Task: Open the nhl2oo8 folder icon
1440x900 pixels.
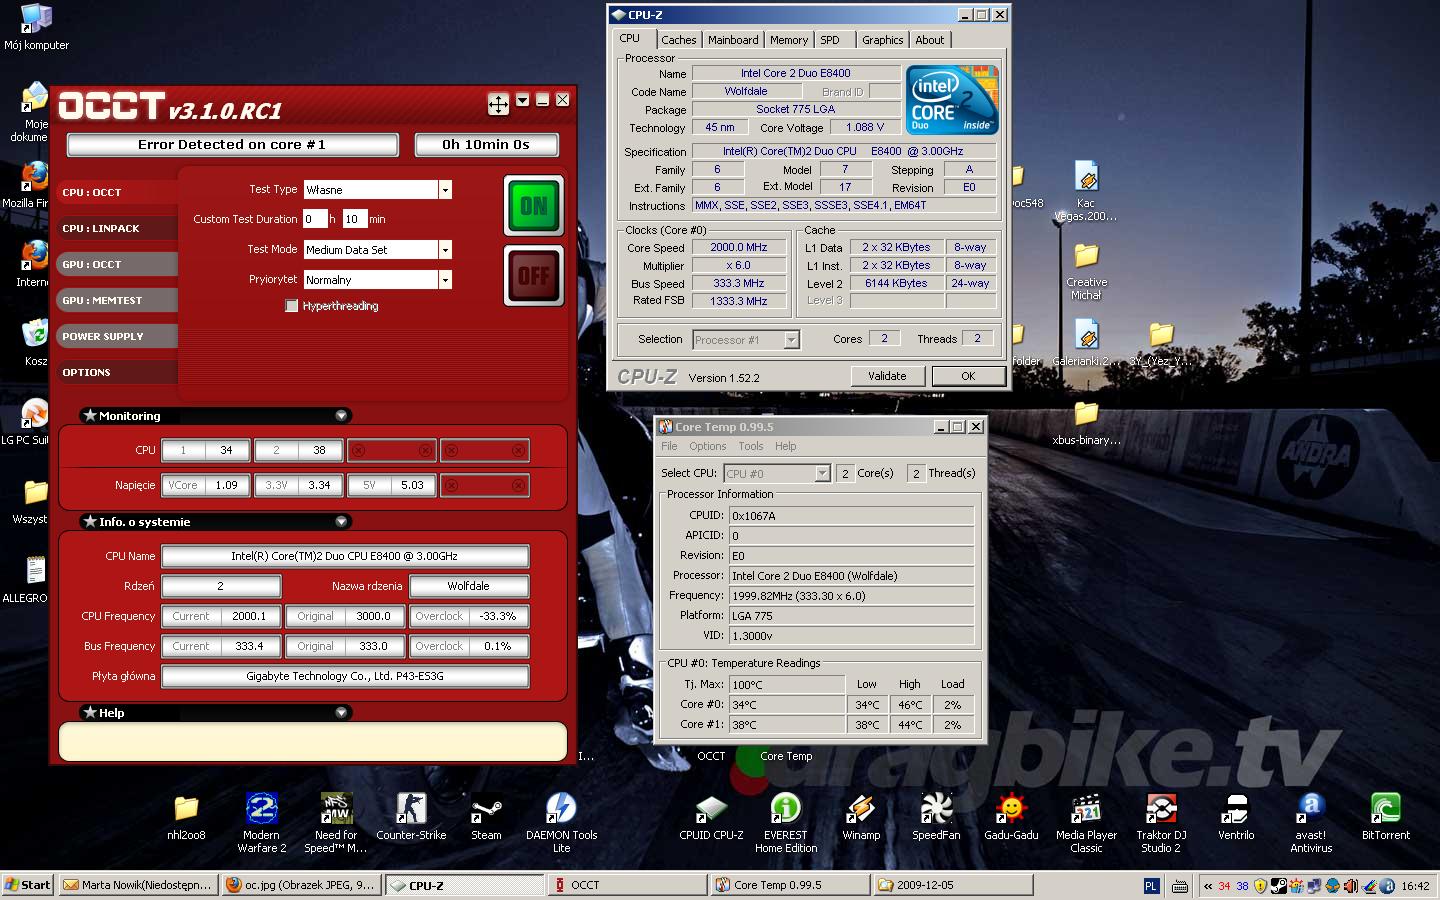Action: [187, 815]
